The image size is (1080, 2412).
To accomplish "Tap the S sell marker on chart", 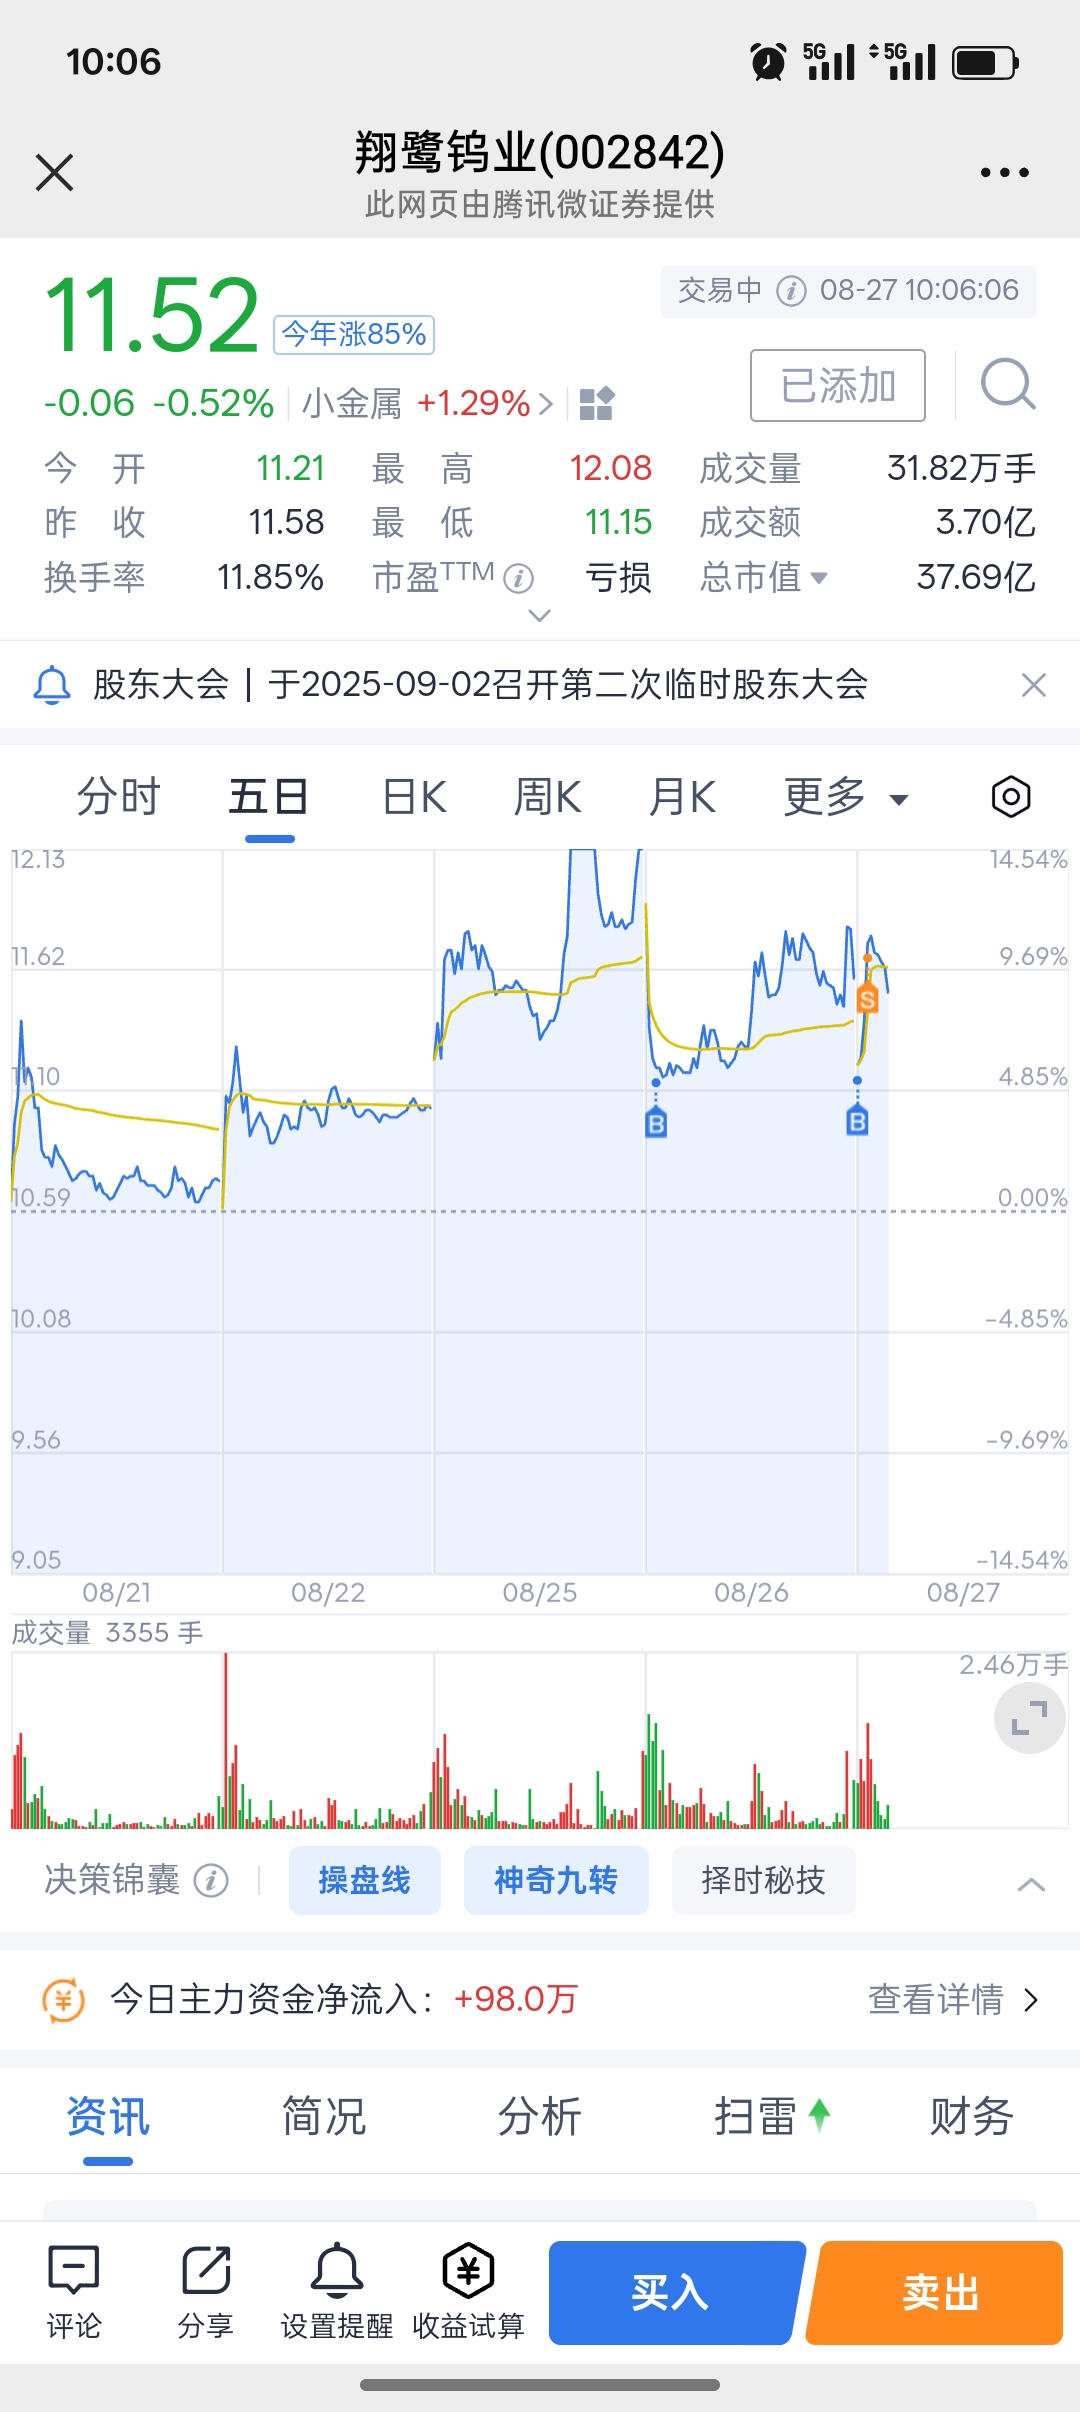I will [x=867, y=998].
